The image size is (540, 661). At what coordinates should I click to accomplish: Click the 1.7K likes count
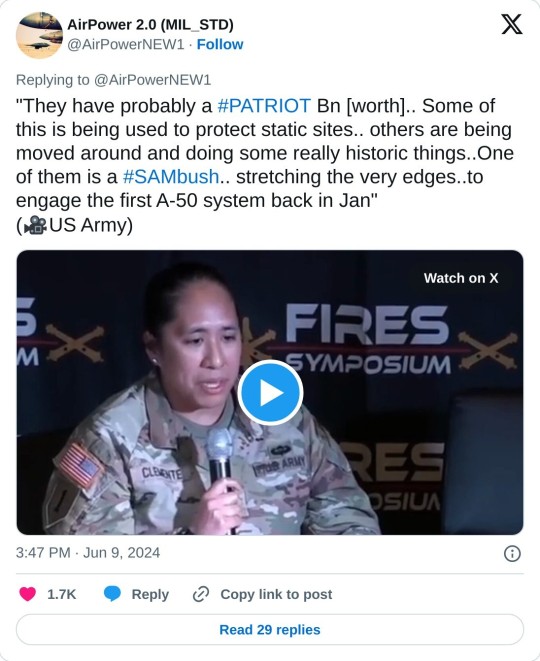click(62, 594)
